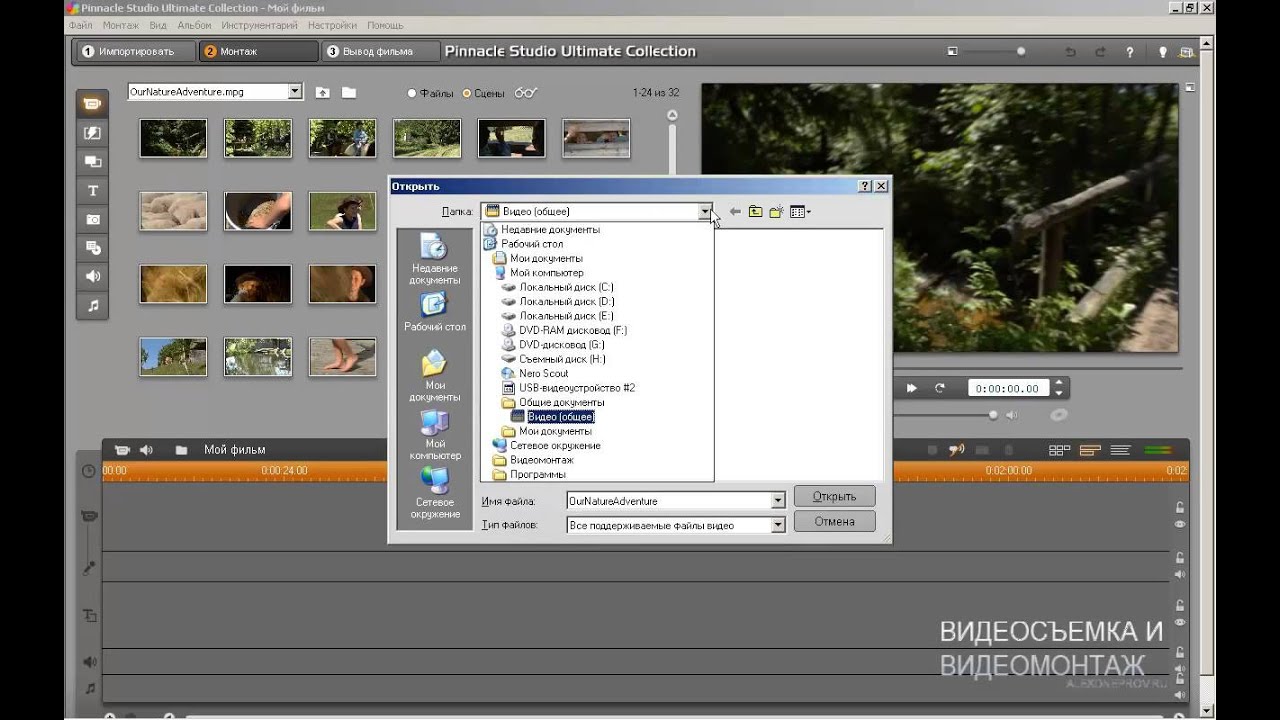Click the Отмена button
Viewport: 1280px width, 720px height.
point(835,521)
